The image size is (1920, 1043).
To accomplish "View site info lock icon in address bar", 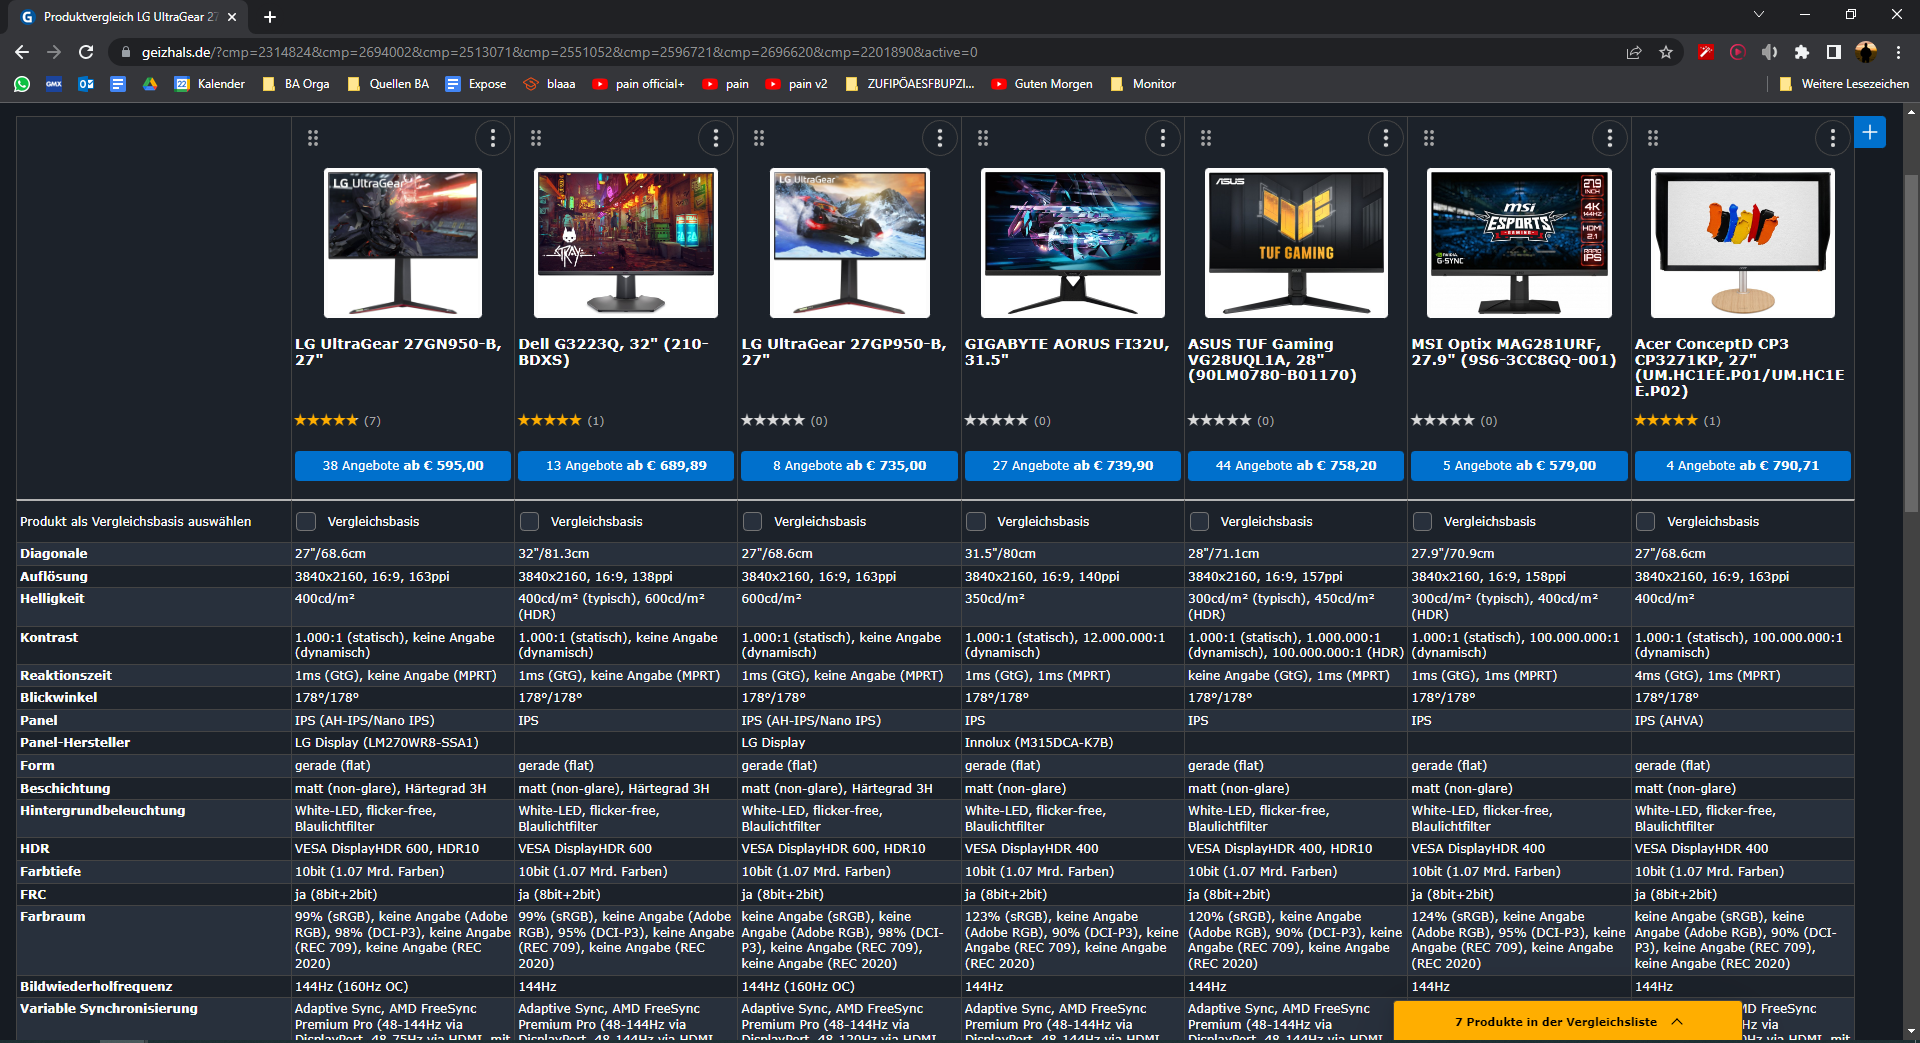I will [125, 52].
